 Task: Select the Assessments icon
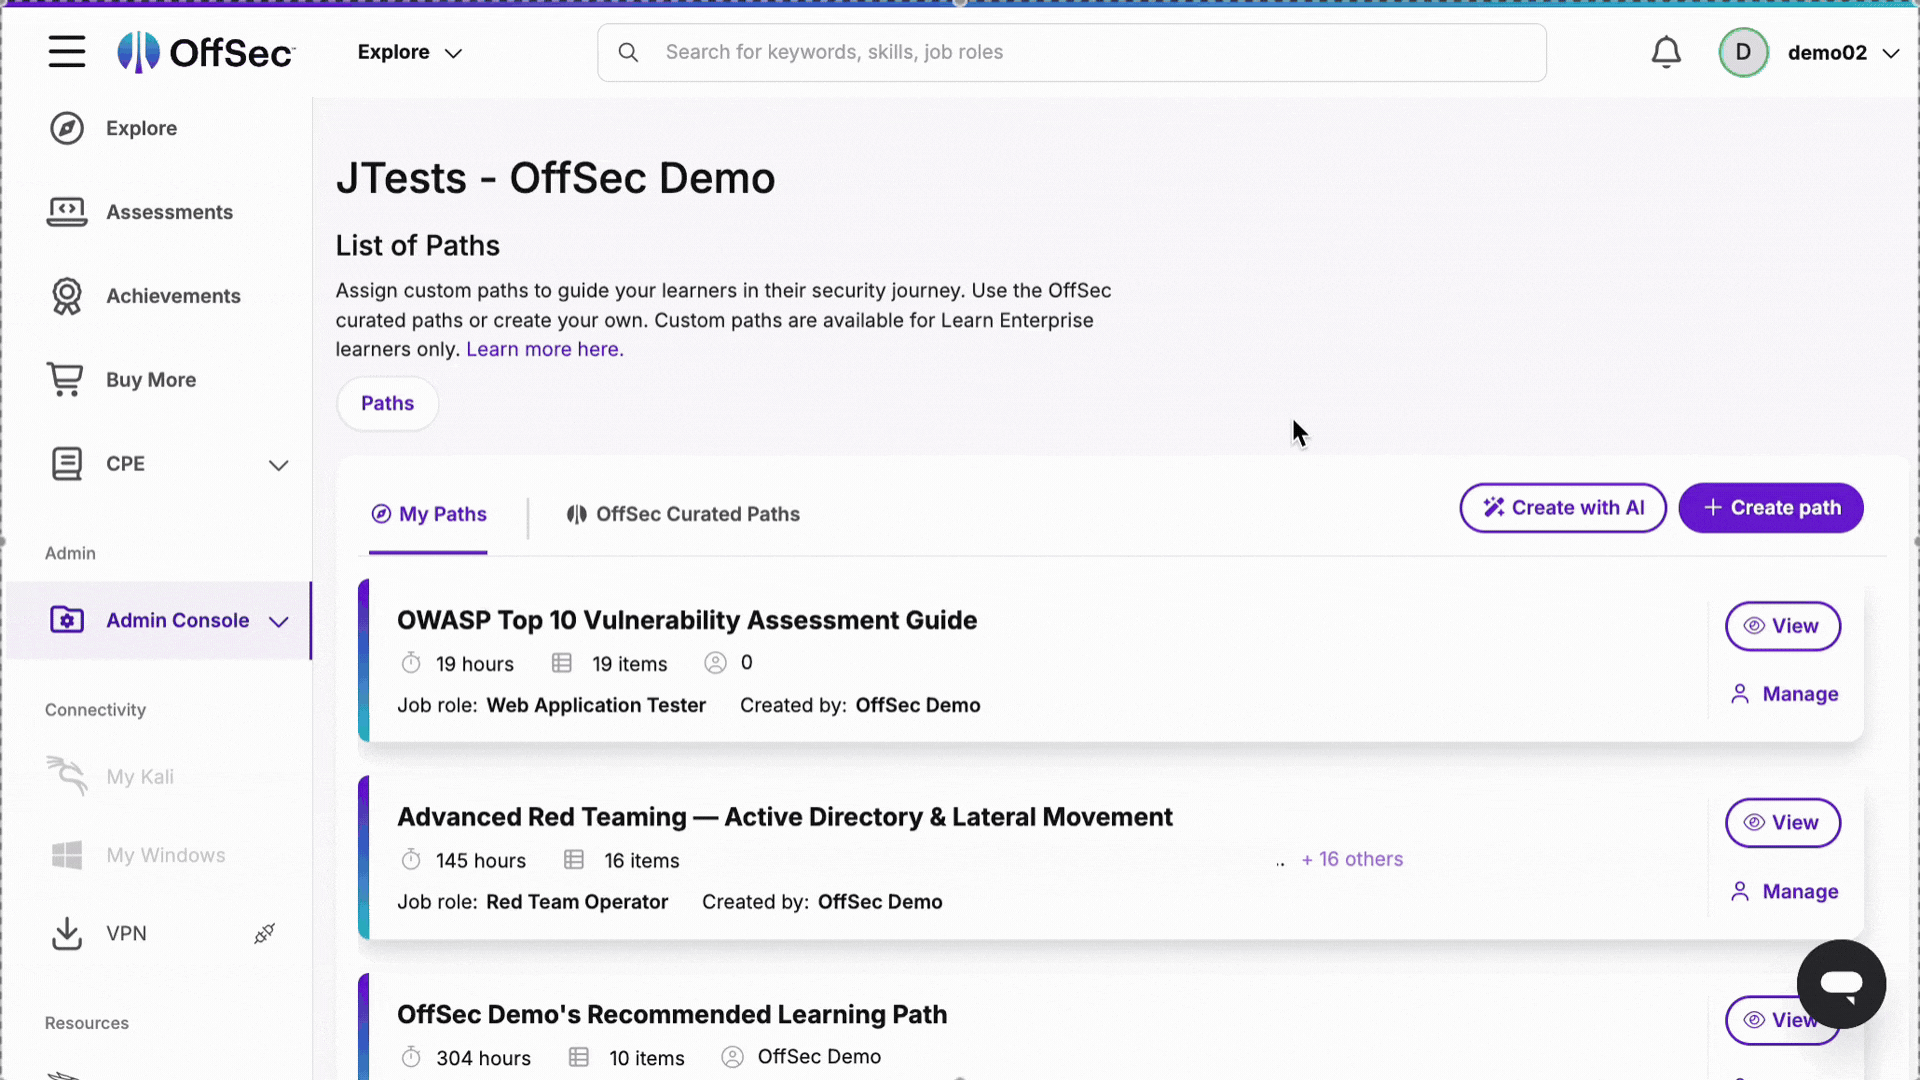pyautogui.click(x=66, y=212)
